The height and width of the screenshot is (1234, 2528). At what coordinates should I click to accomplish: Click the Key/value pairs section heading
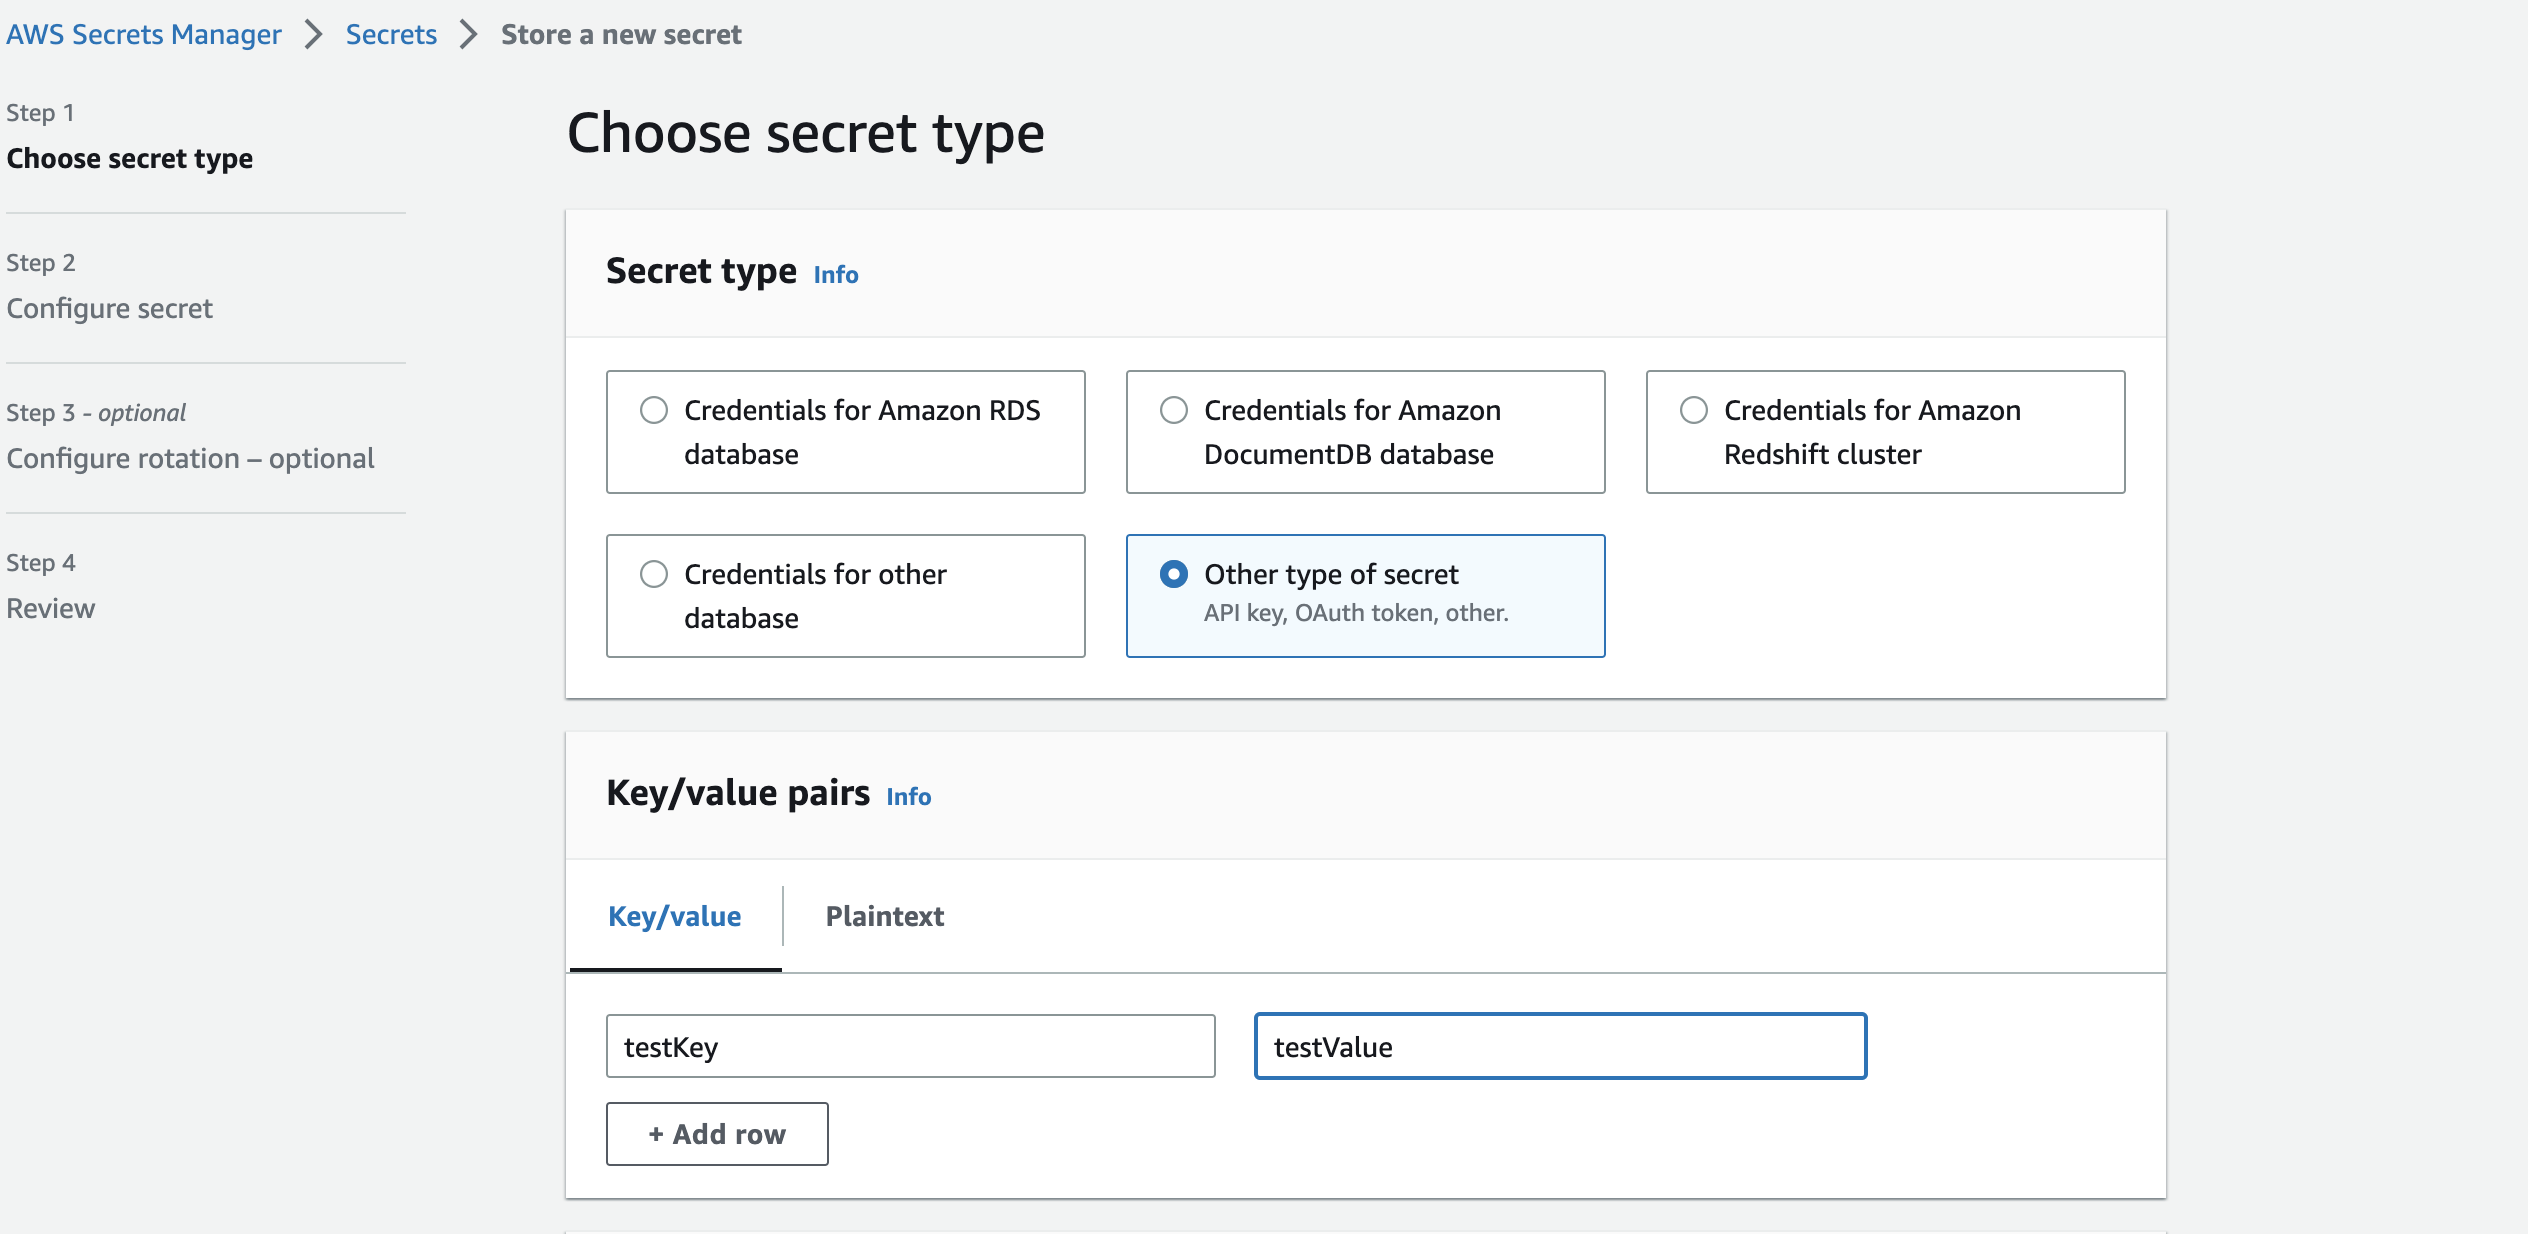pyautogui.click(x=738, y=793)
